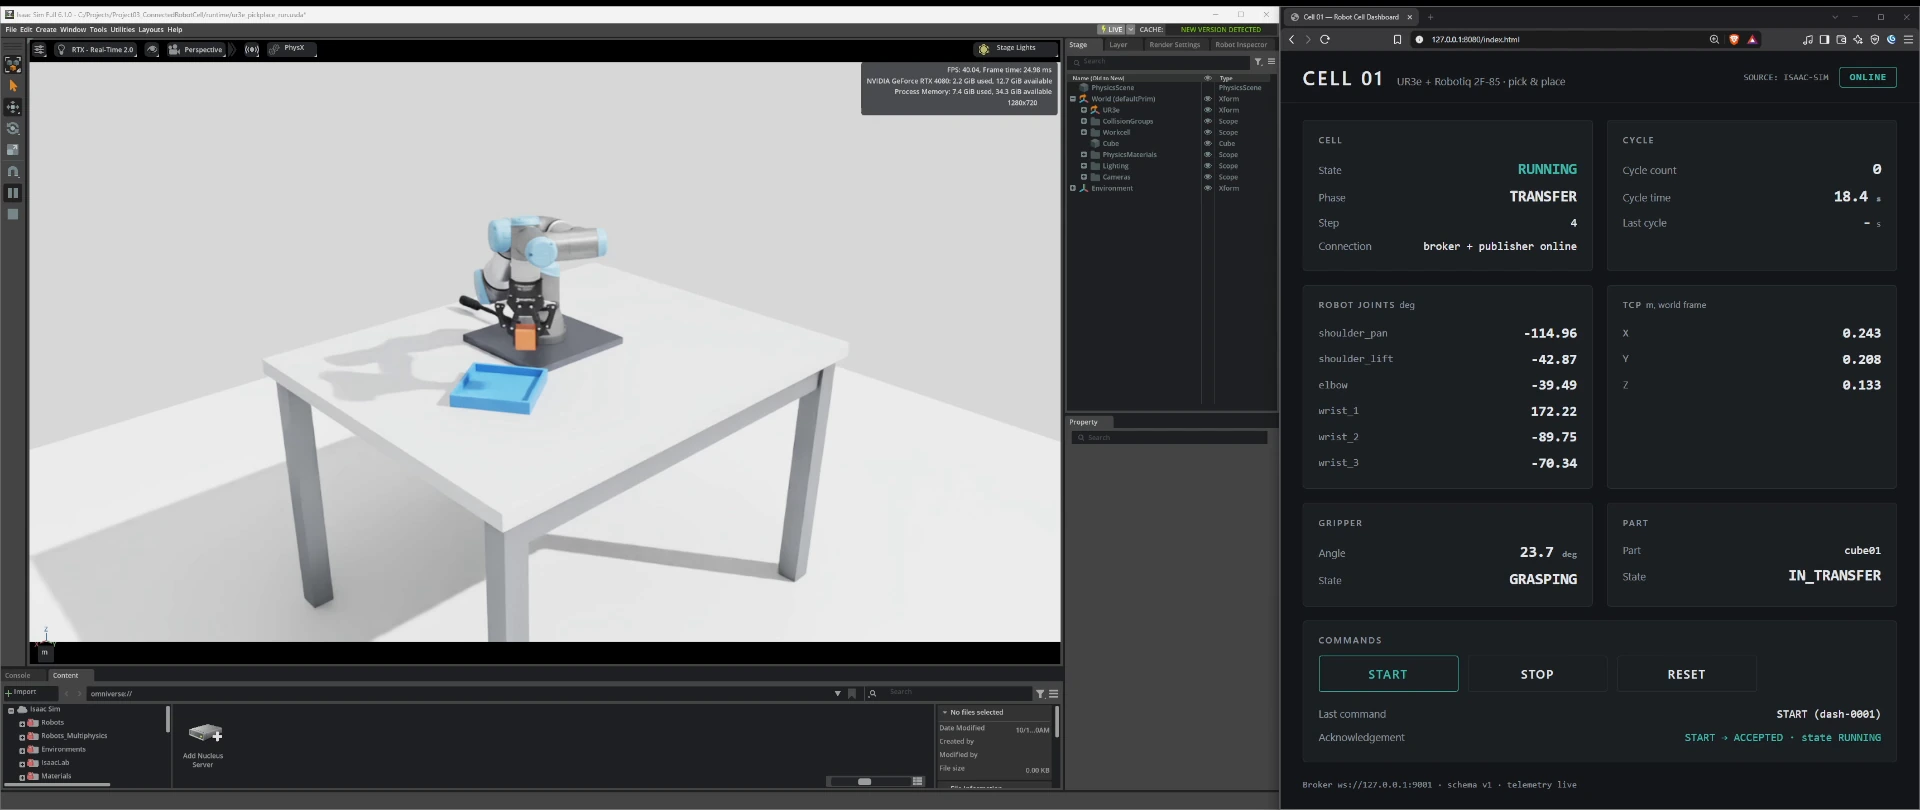The width and height of the screenshot is (1920, 810).
Task: Expand the Environment tree node
Action: tap(1073, 188)
